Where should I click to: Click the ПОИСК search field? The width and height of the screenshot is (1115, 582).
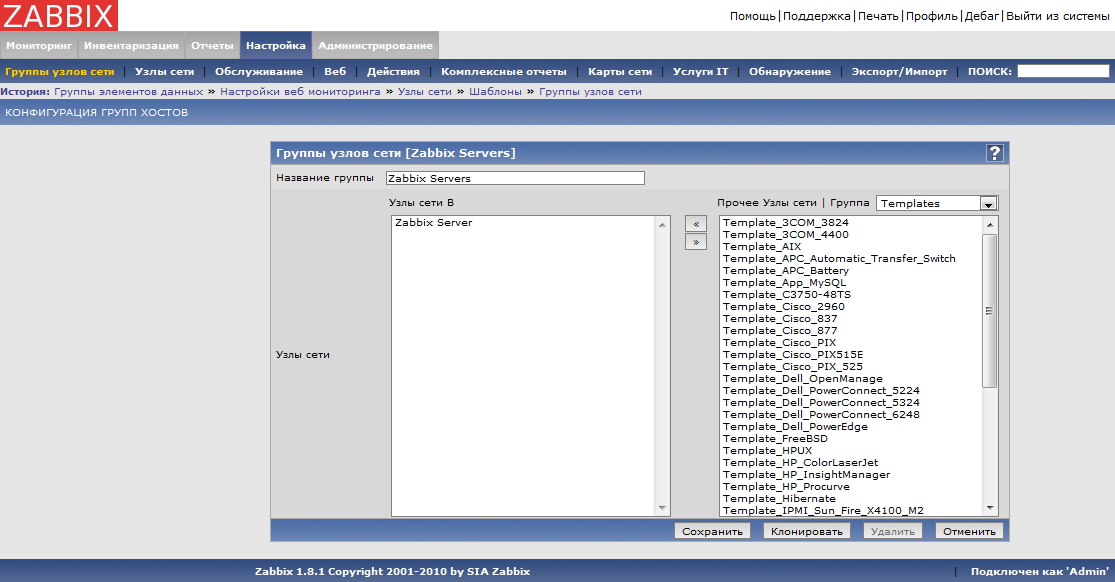[1063, 71]
